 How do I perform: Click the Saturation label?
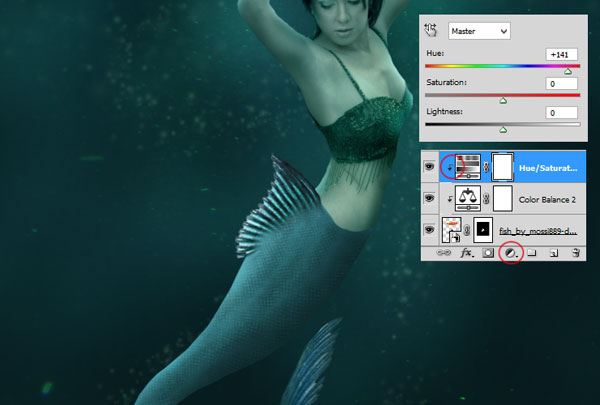click(x=447, y=82)
